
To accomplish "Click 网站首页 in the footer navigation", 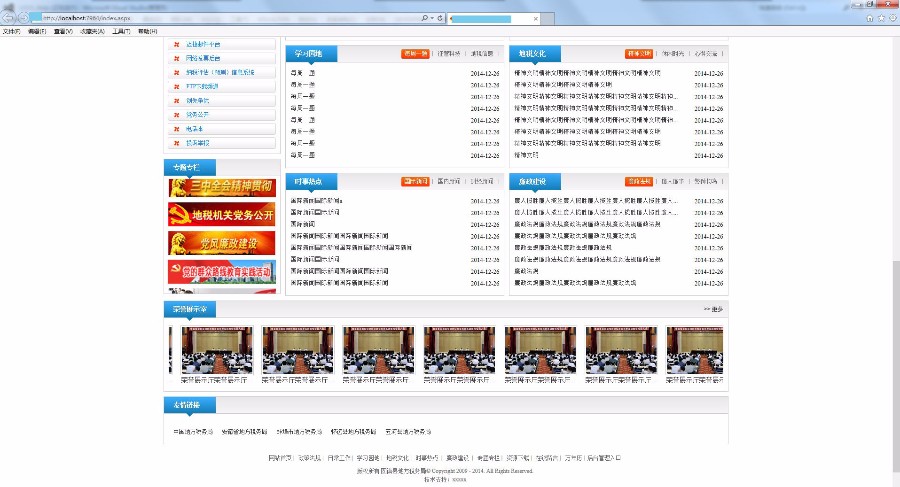I will pyautogui.click(x=280, y=458).
